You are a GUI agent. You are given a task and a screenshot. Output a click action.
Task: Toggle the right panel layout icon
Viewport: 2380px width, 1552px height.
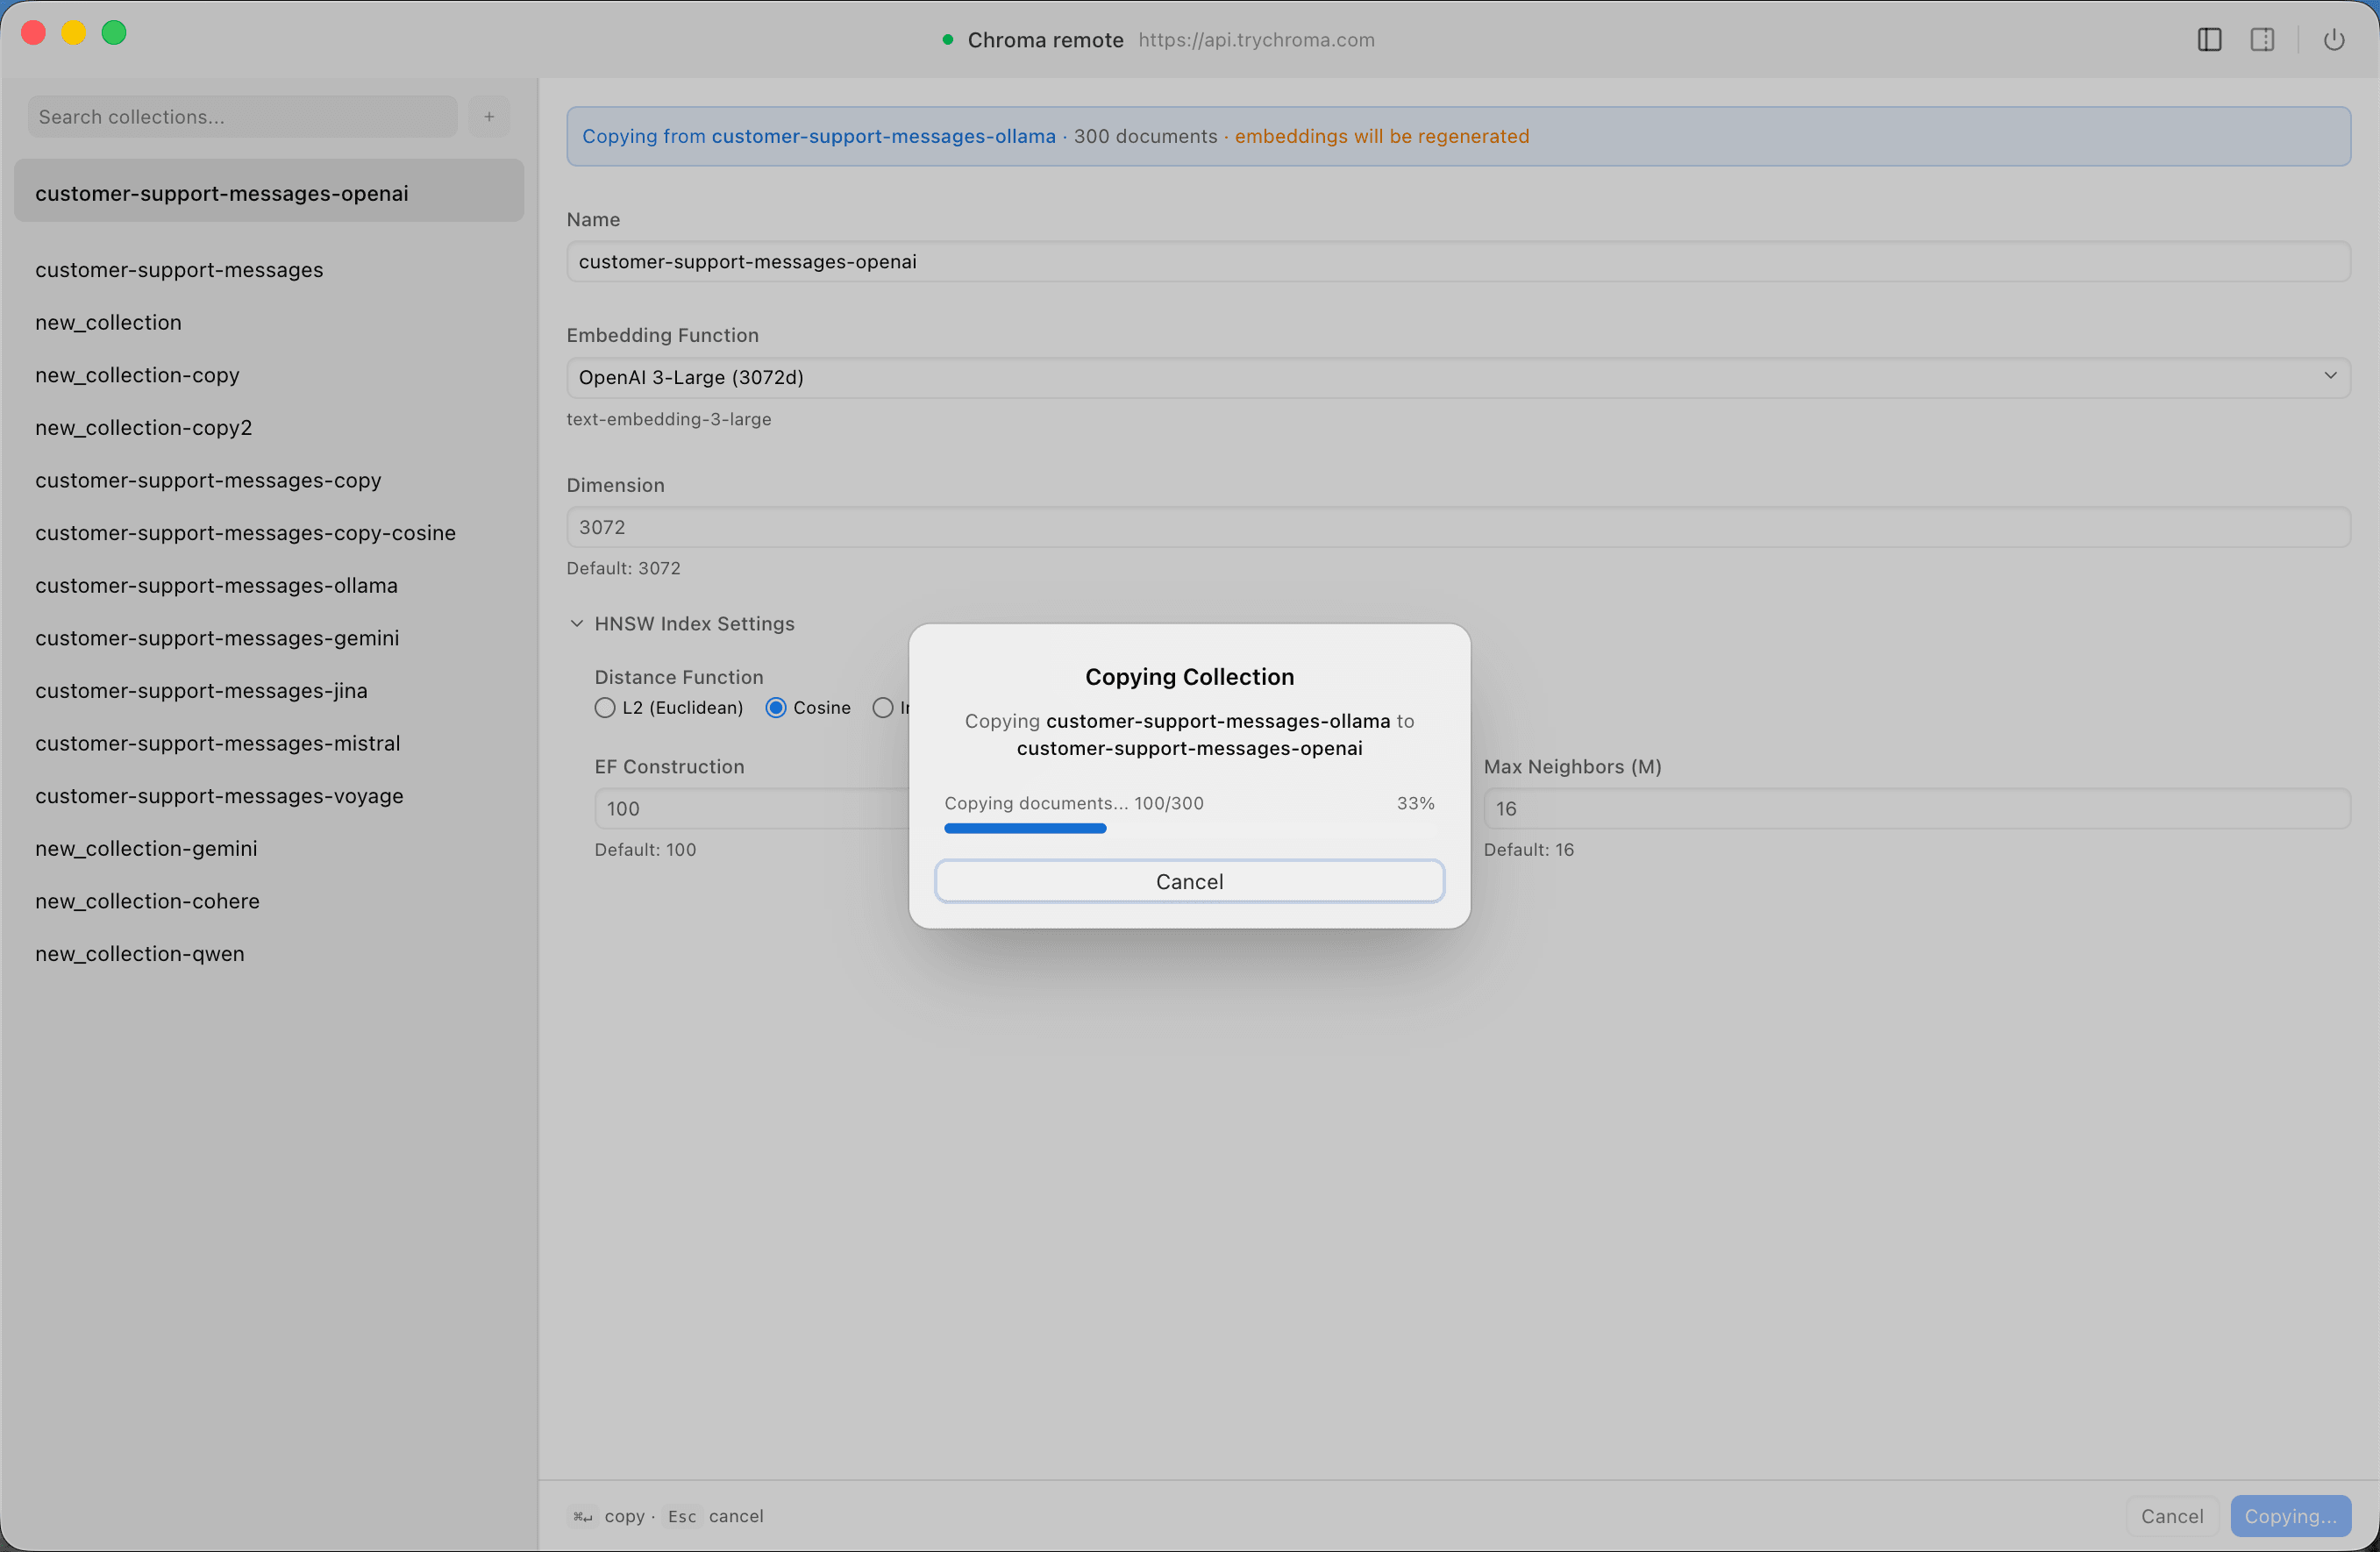pyautogui.click(x=2263, y=39)
